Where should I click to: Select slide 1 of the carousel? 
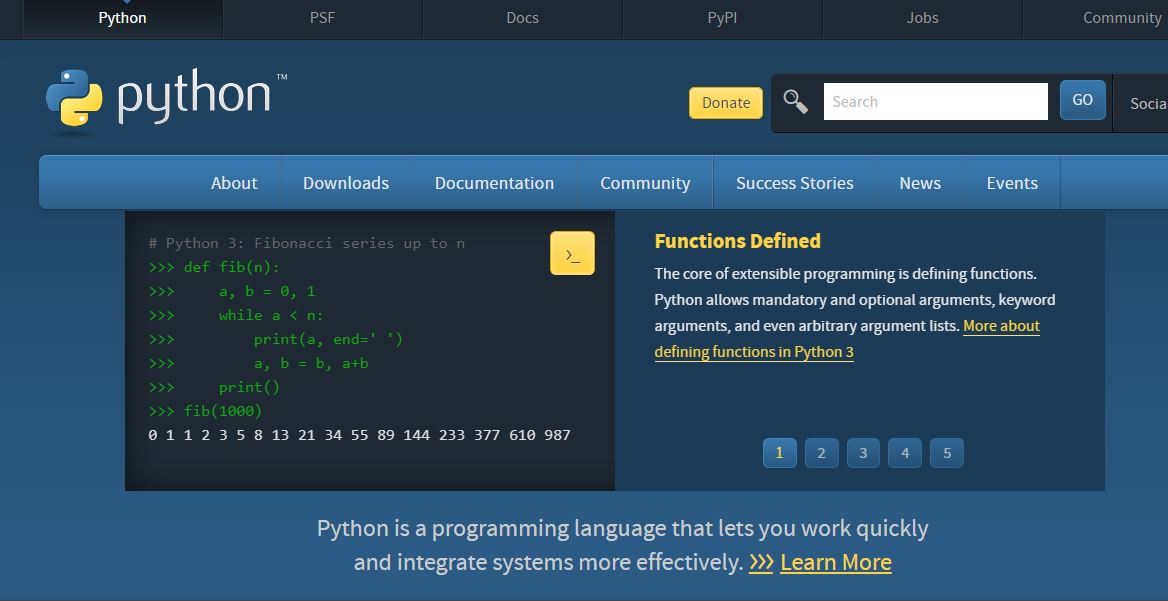779,453
